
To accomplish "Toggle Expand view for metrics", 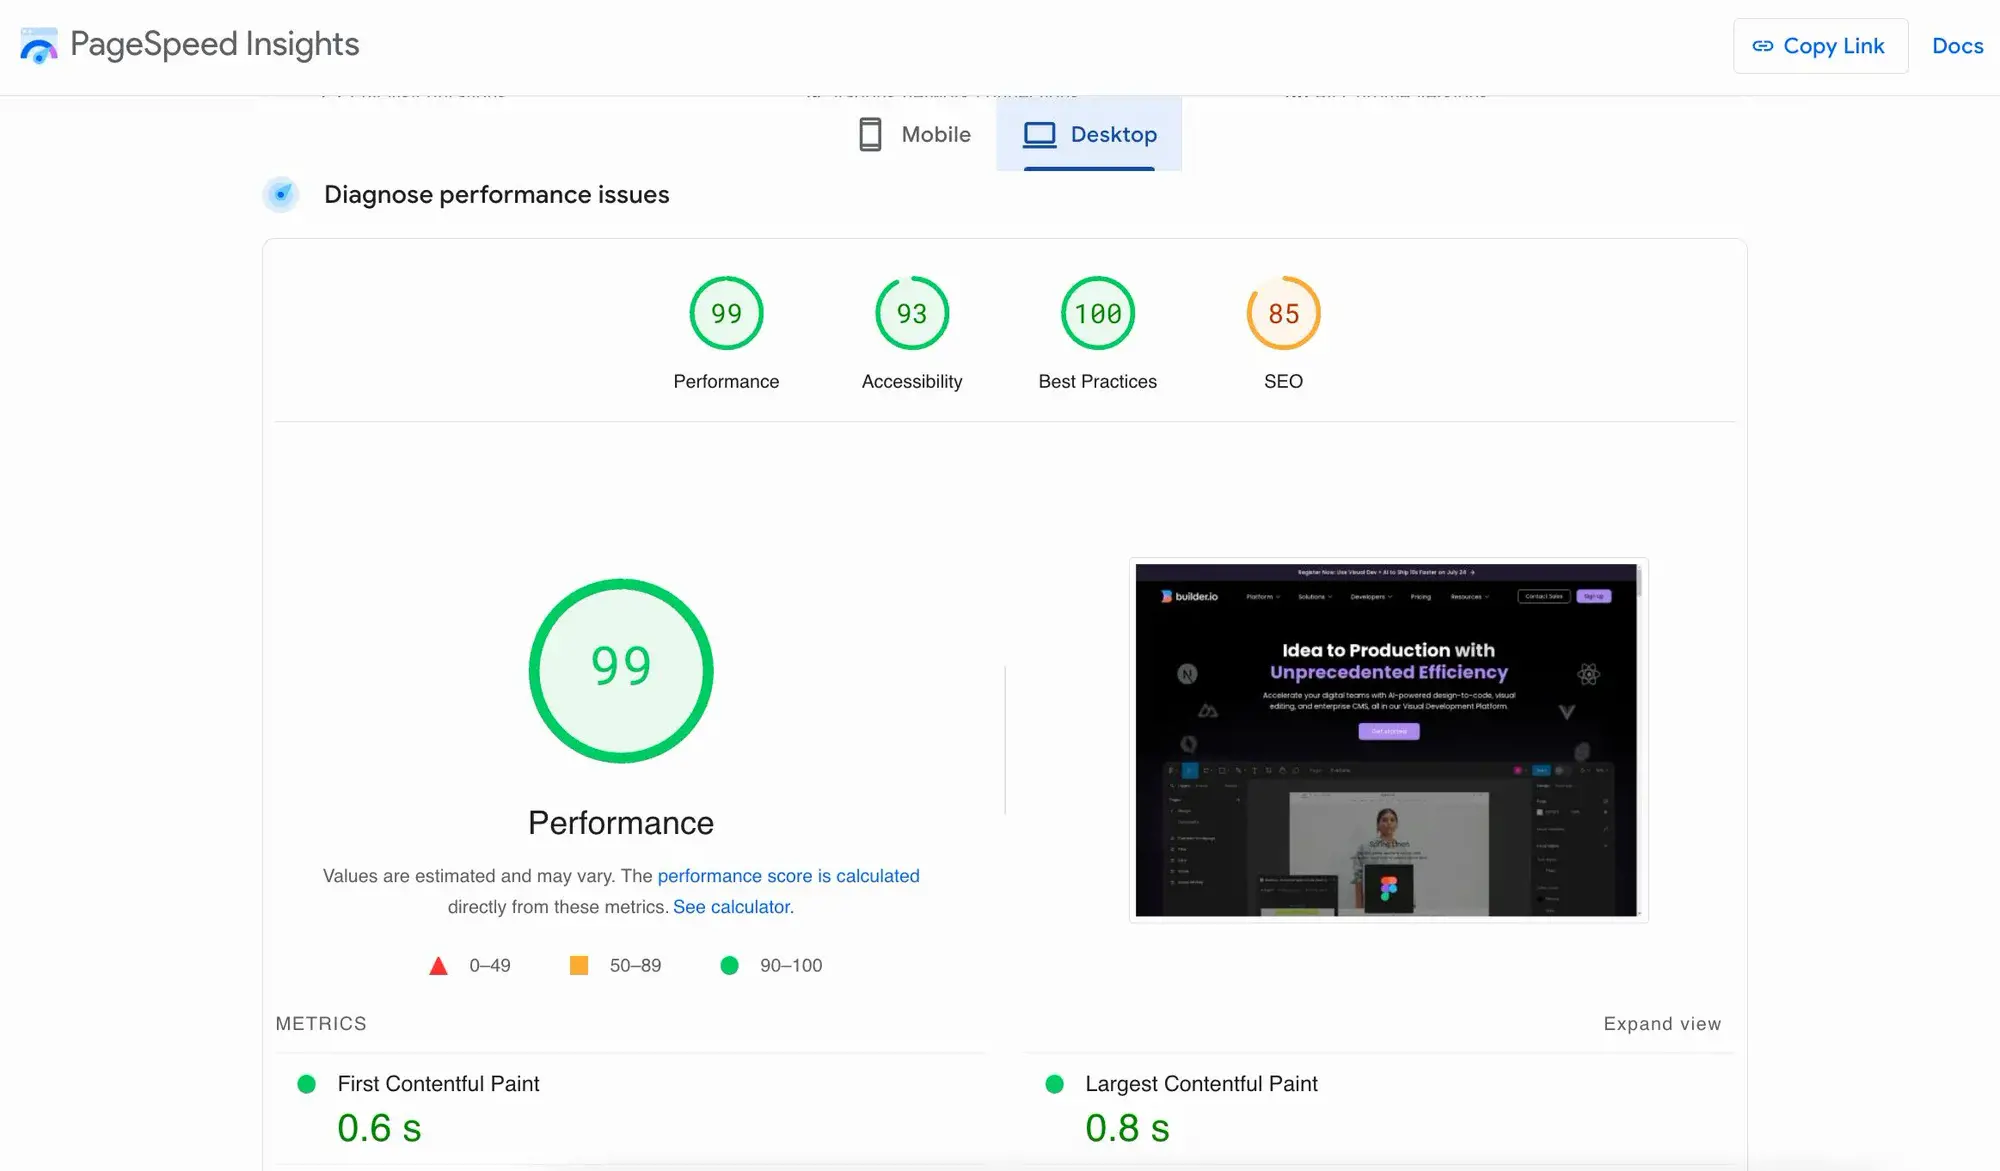I will pyautogui.click(x=1662, y=1024).
